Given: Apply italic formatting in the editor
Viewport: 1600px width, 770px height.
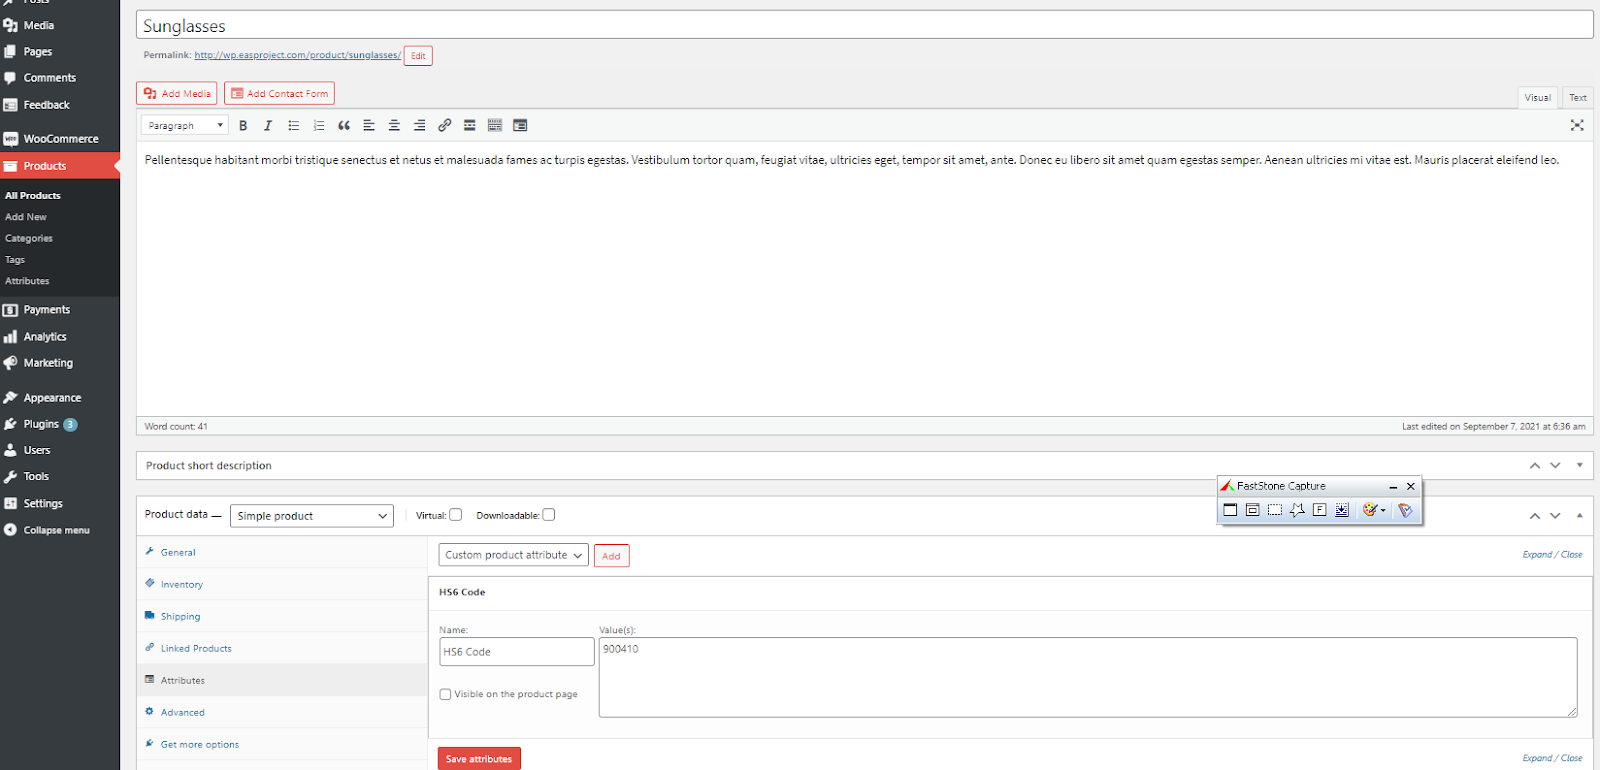Looking at the screenshot, I should click(x=268, y=126).
